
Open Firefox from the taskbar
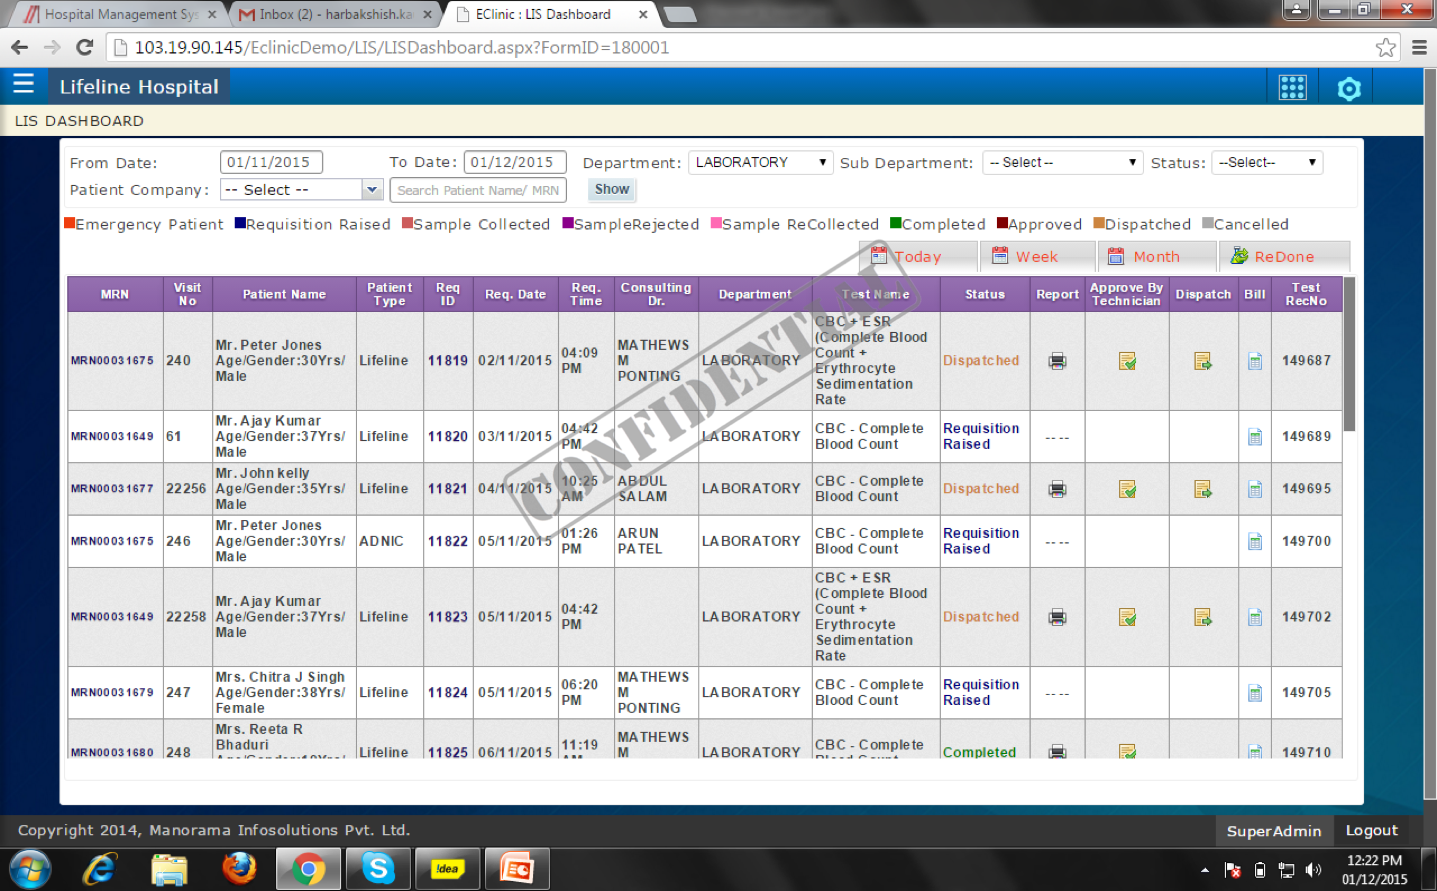pos(240,868)
